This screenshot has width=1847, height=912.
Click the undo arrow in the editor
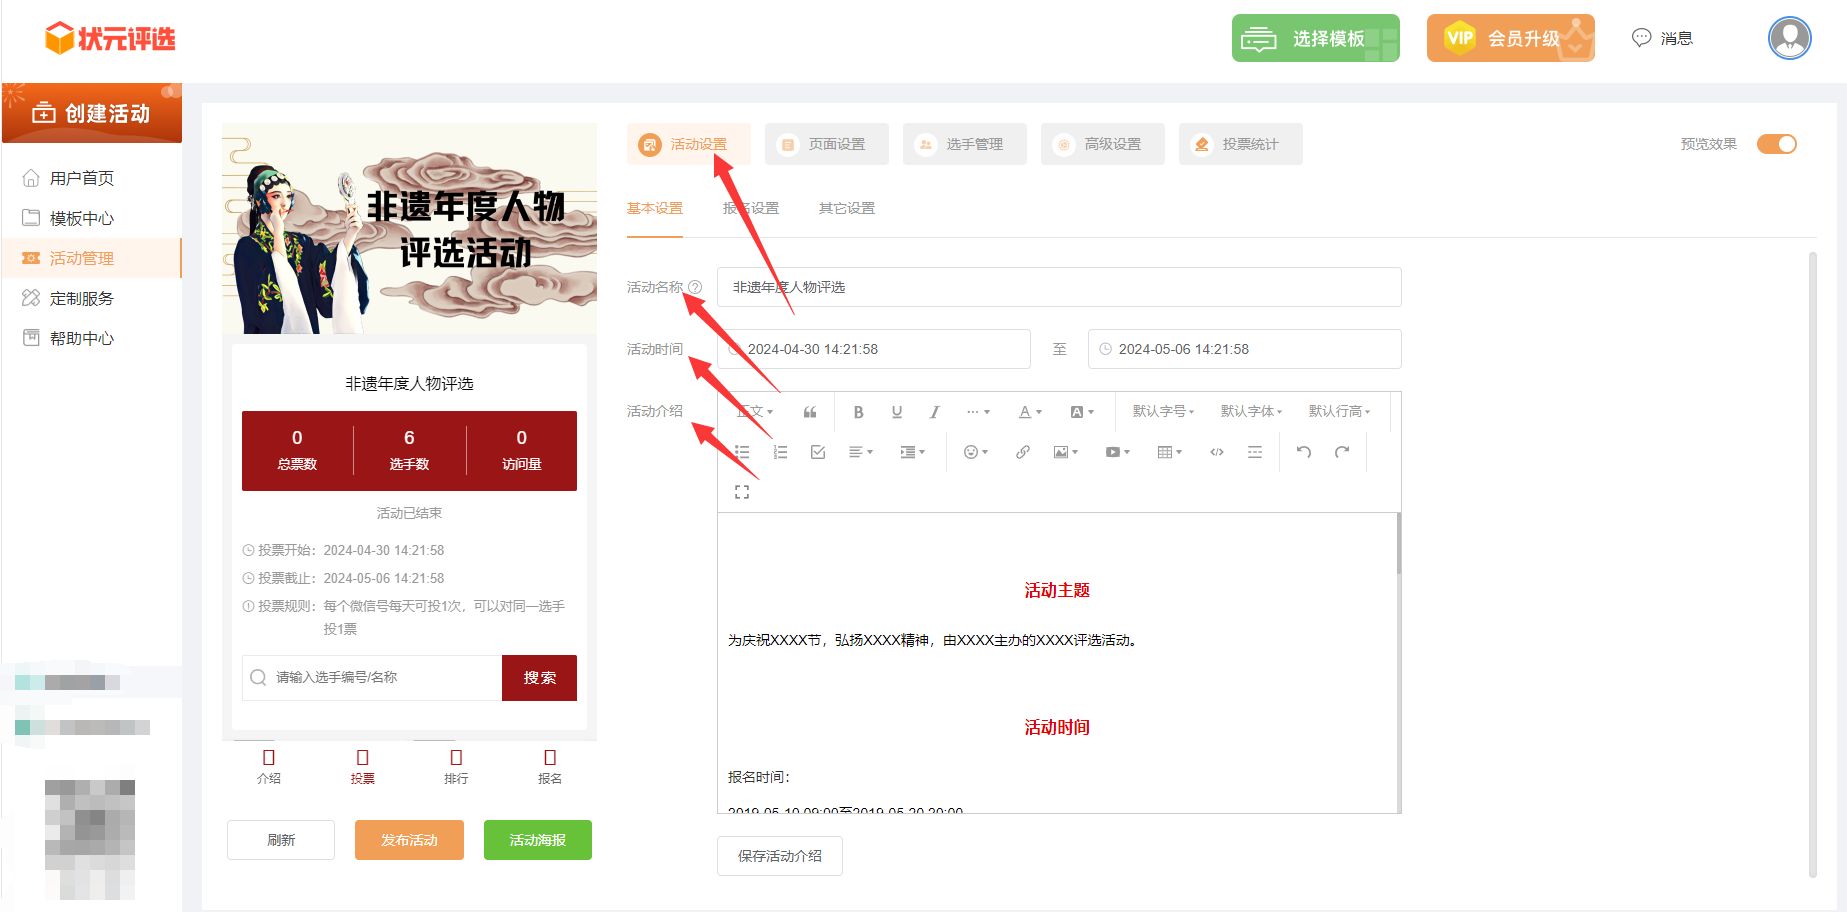coord(1304,452)
